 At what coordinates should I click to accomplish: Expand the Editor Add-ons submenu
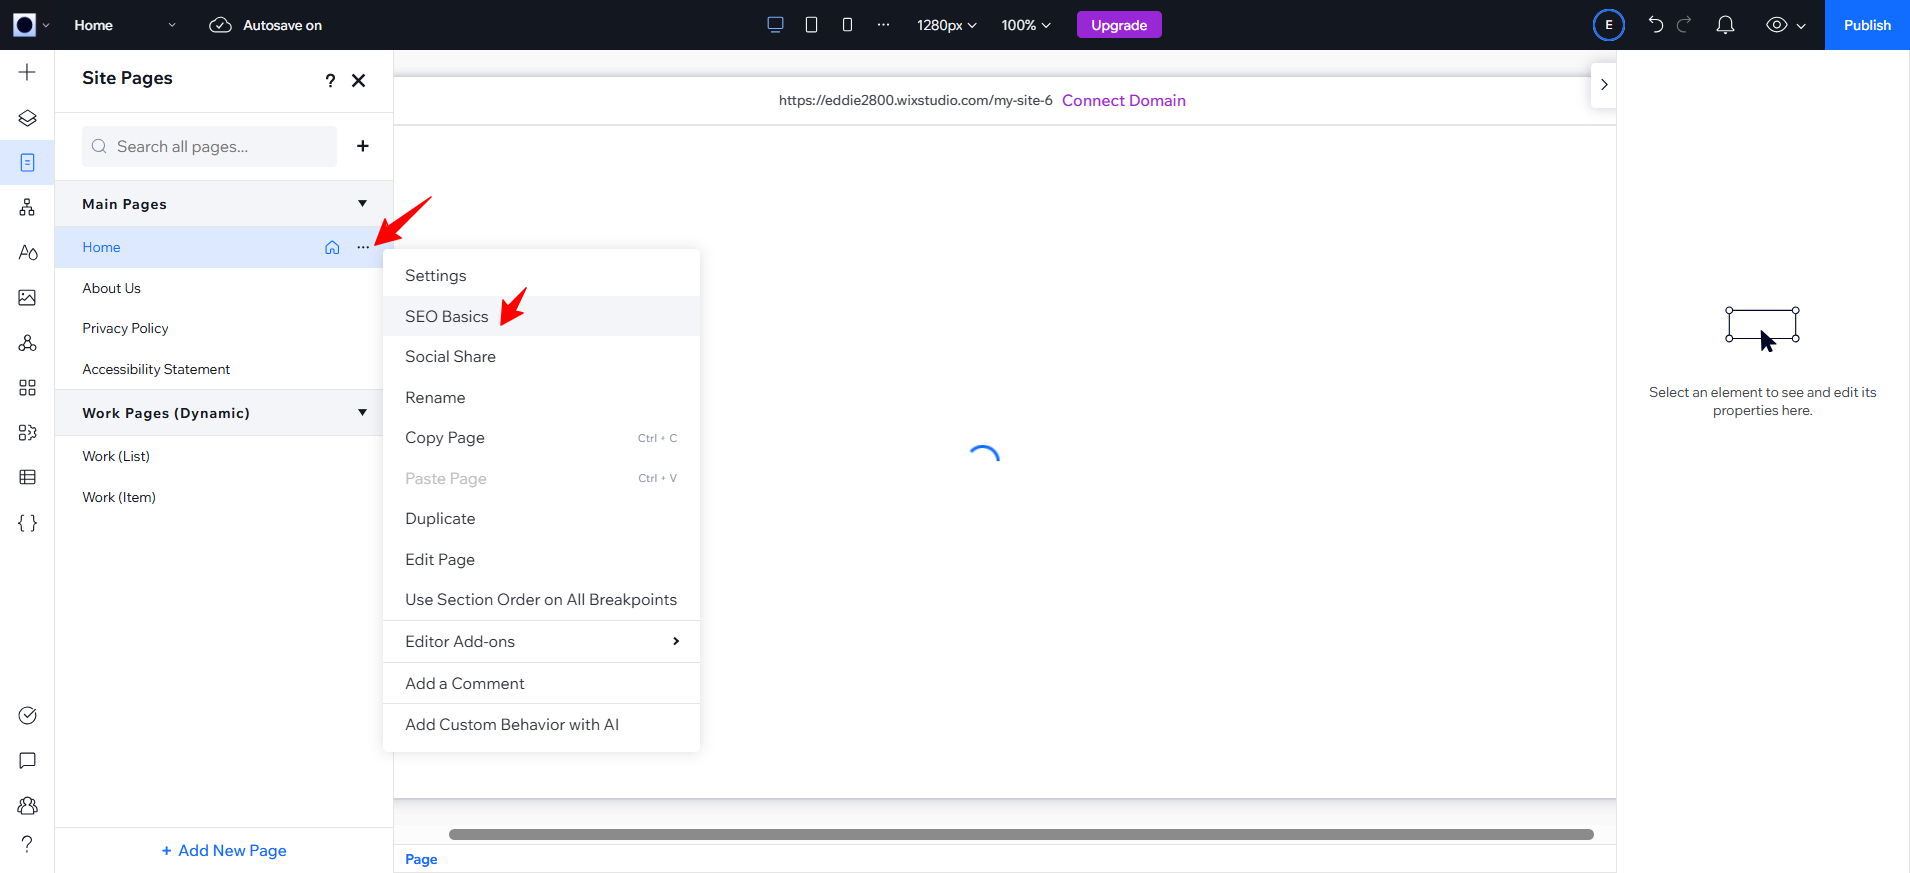541,641
